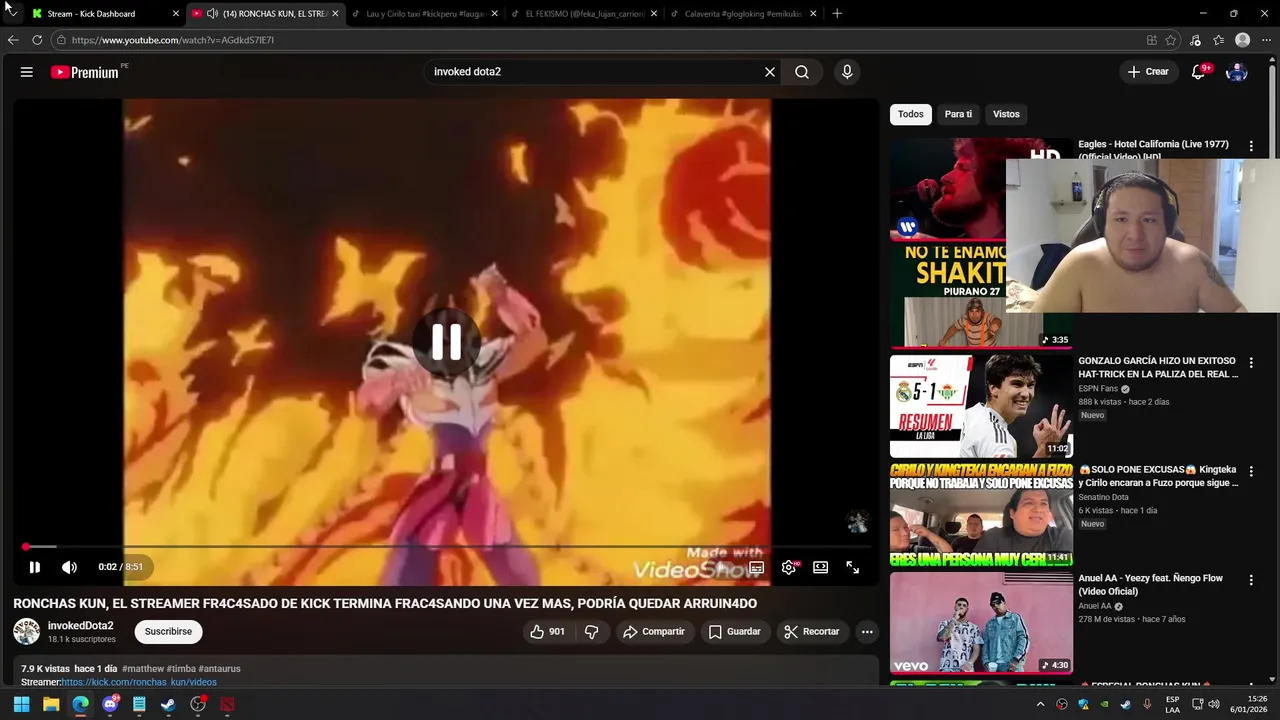Image resolution: width=1280 pixels, height=720 pixels.
Task: Reload the YouTube page
Action: point(37,40)
